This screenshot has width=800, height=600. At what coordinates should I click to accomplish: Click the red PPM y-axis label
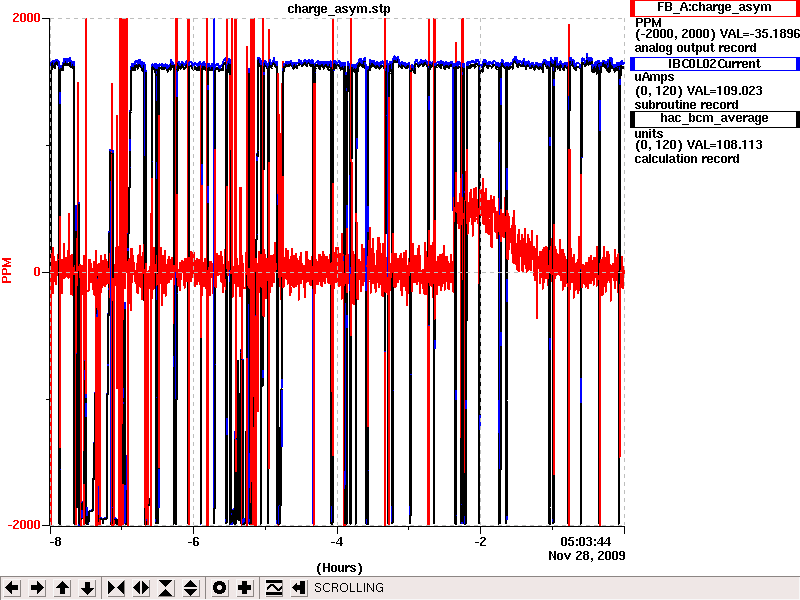coord(7,270)
